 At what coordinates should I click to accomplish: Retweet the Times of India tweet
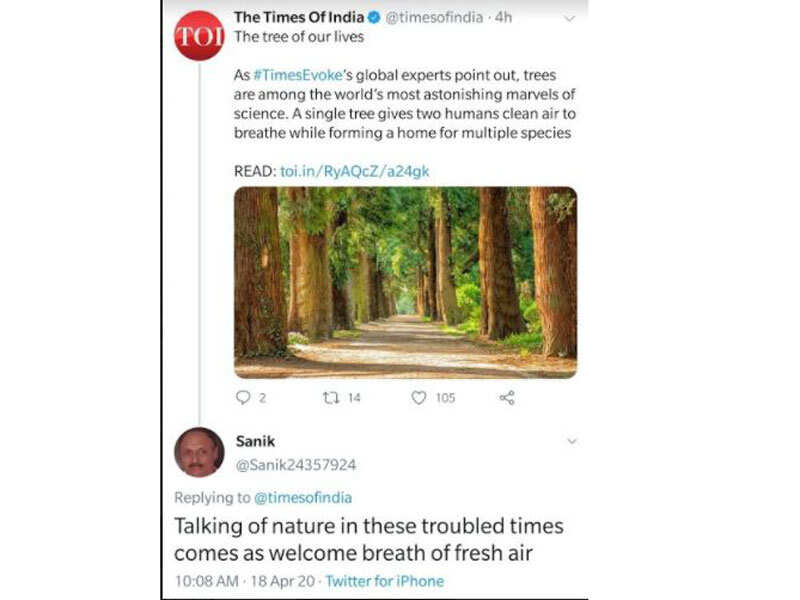click(331, 397)
